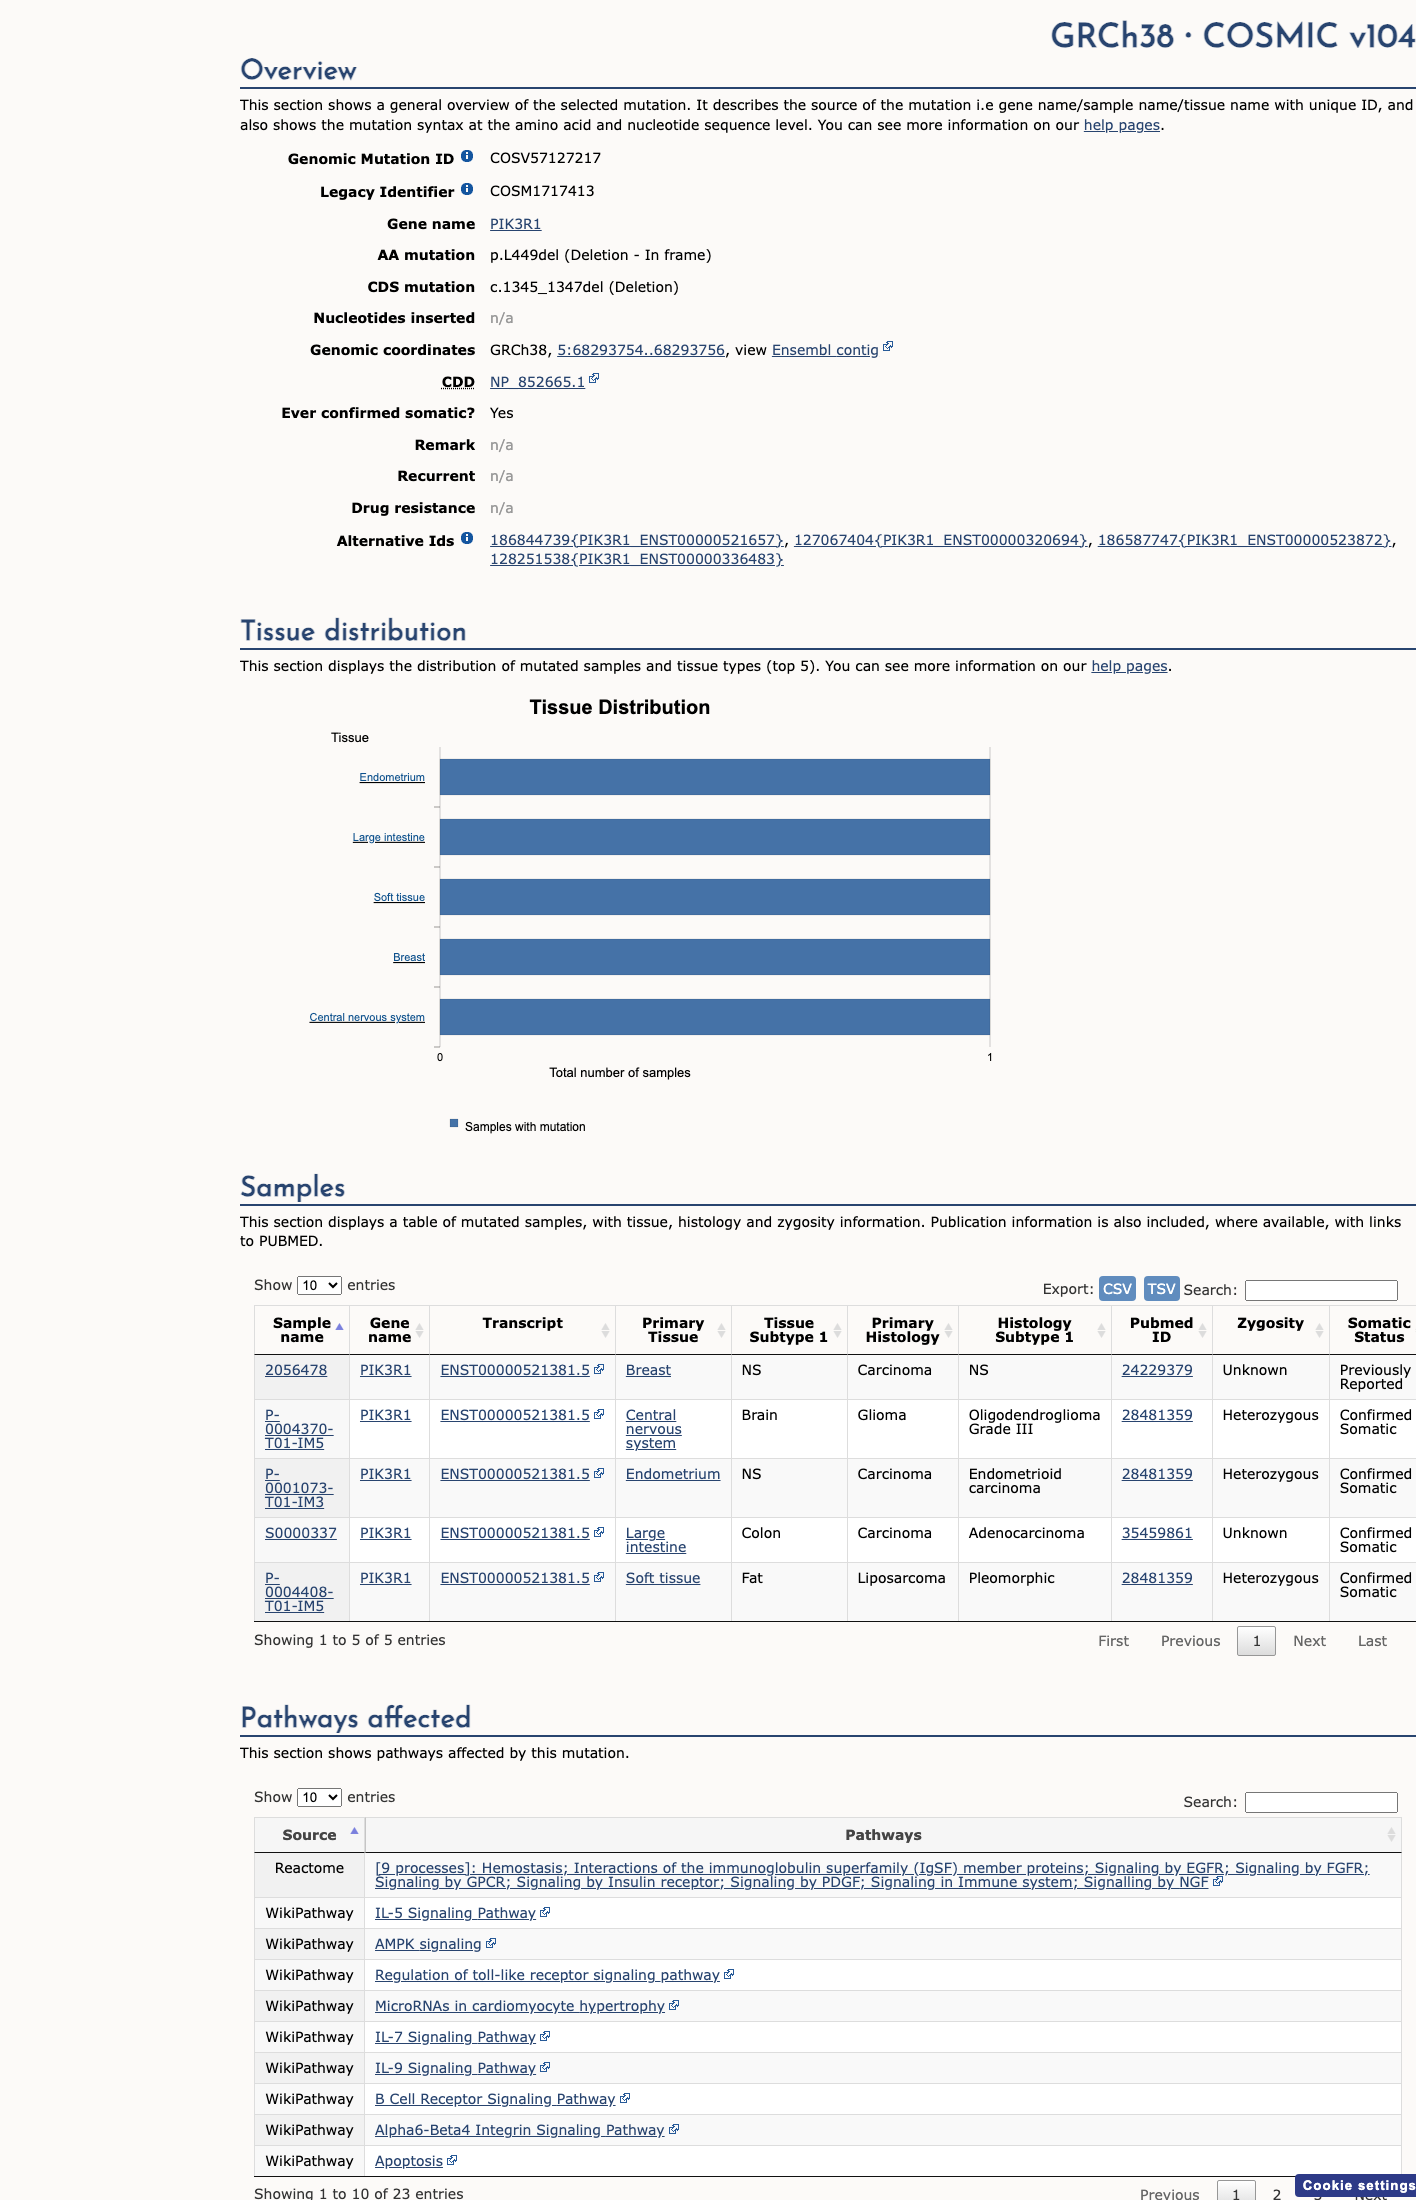Viewport: 1416px width, 2200px height.
Task: Click external icon next to B Cell Receptor pathway
Action: [x=625, y=2098]
